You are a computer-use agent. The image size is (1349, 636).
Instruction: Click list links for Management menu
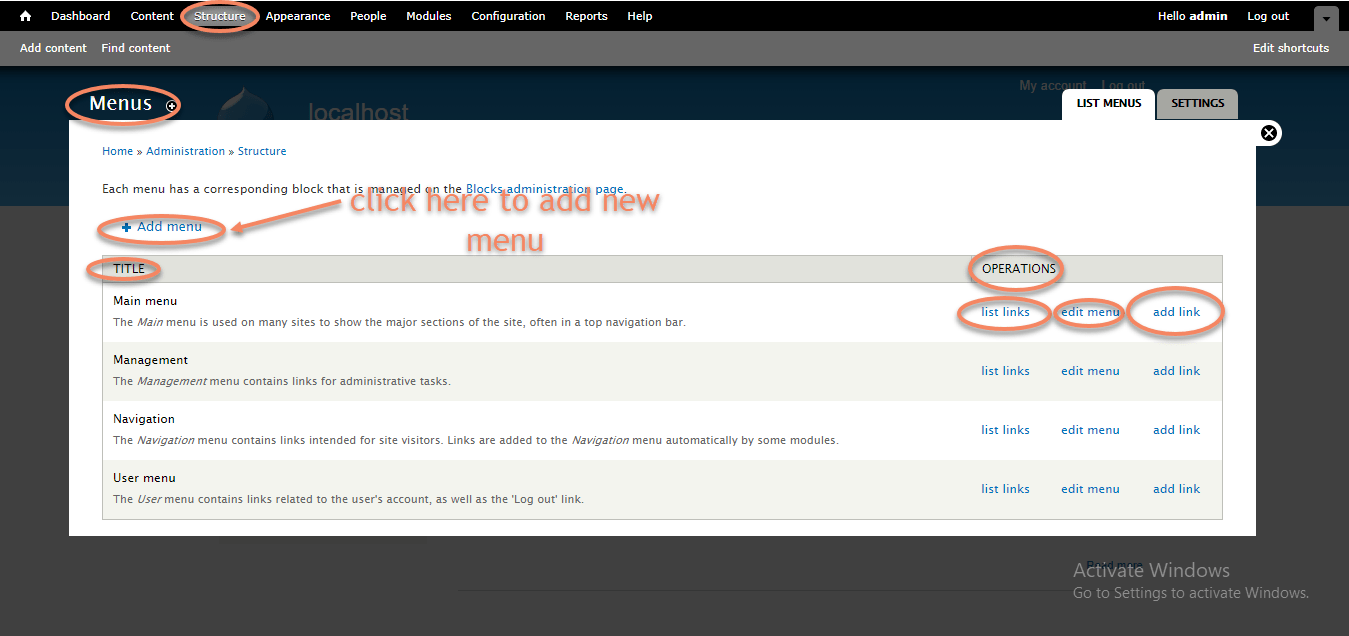pos(1005,371)
